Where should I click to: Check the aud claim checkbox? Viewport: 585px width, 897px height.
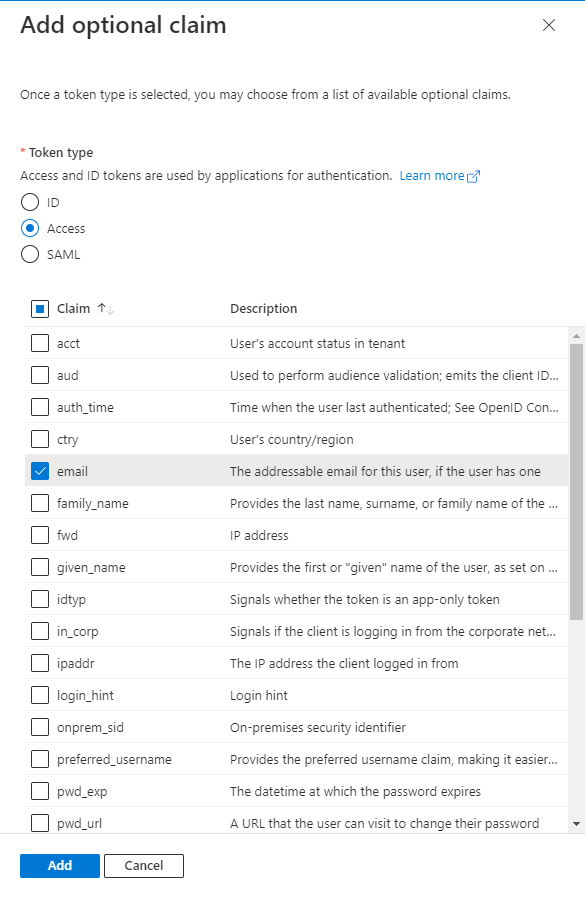tap(39, 375)
